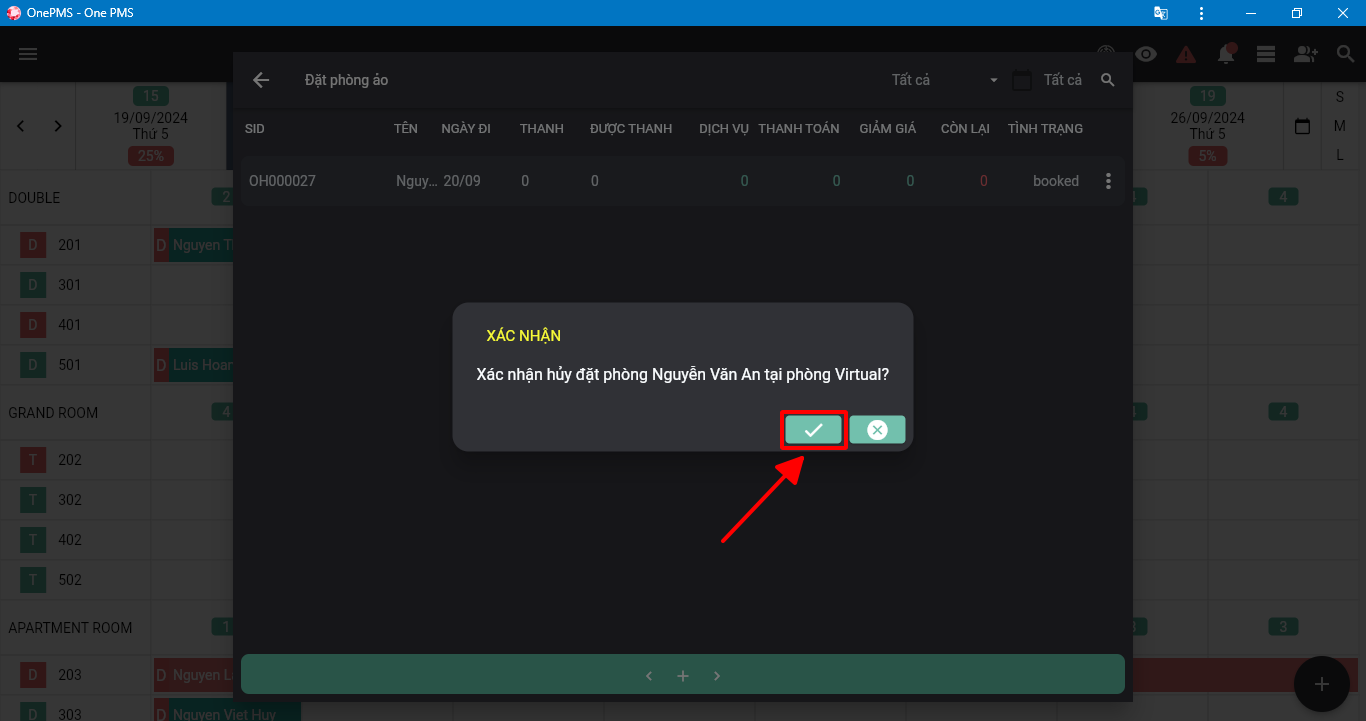This screenshot has height=721, width=1366.
Task: Click the TÌNH TRẠNG column header
Action: pyautogui.click(x=1045, y=129)
